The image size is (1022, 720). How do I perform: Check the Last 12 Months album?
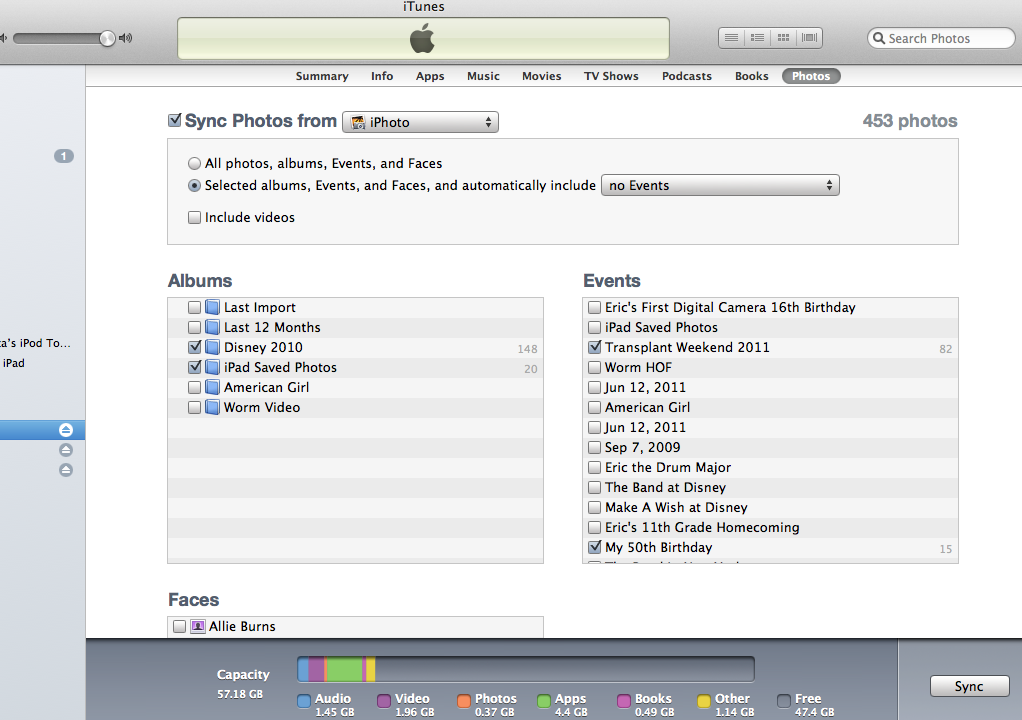pyautogui.click(x=194, y=327)
